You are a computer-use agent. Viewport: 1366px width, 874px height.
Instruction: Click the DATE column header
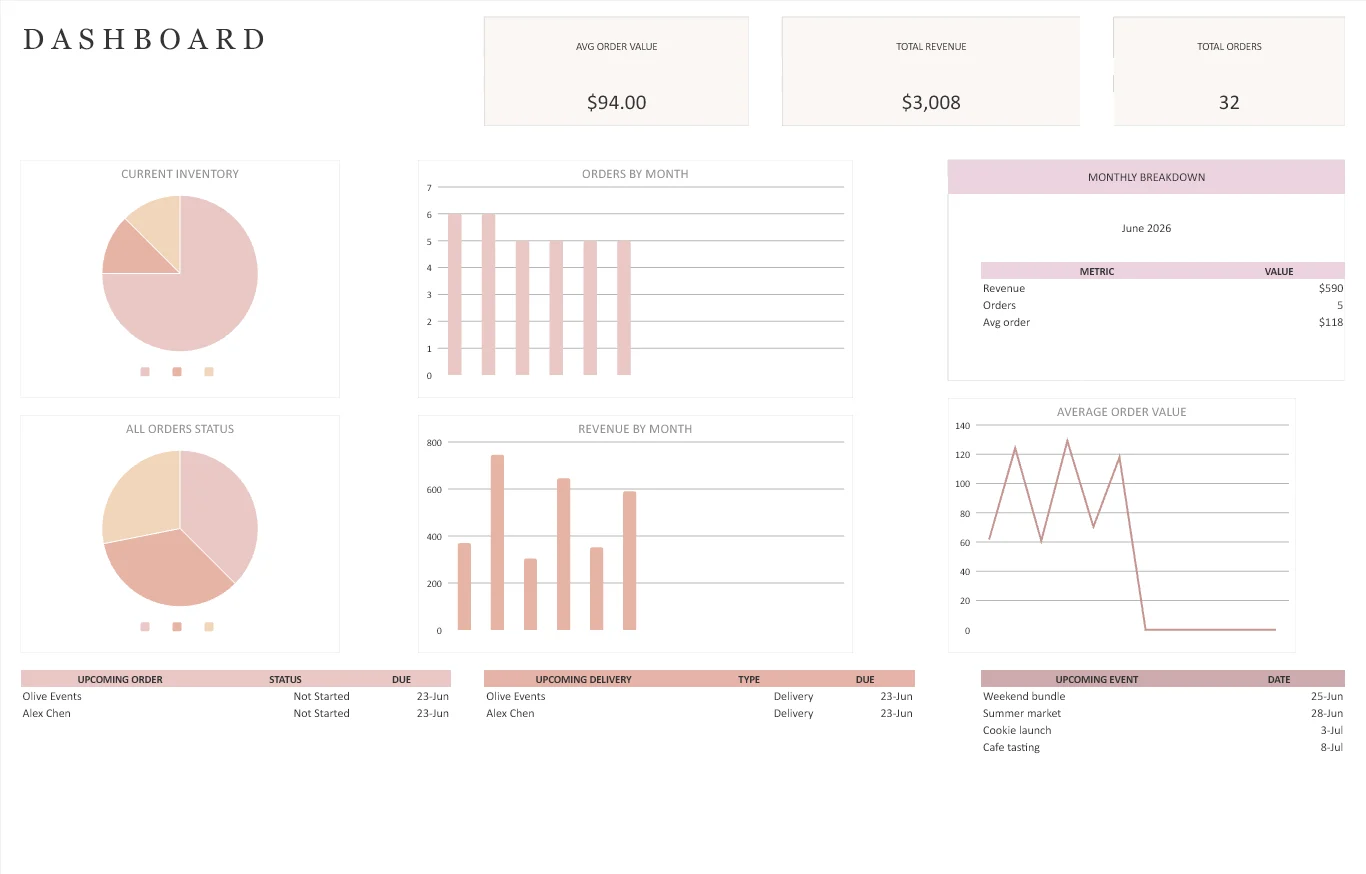tap(1279, 679)
